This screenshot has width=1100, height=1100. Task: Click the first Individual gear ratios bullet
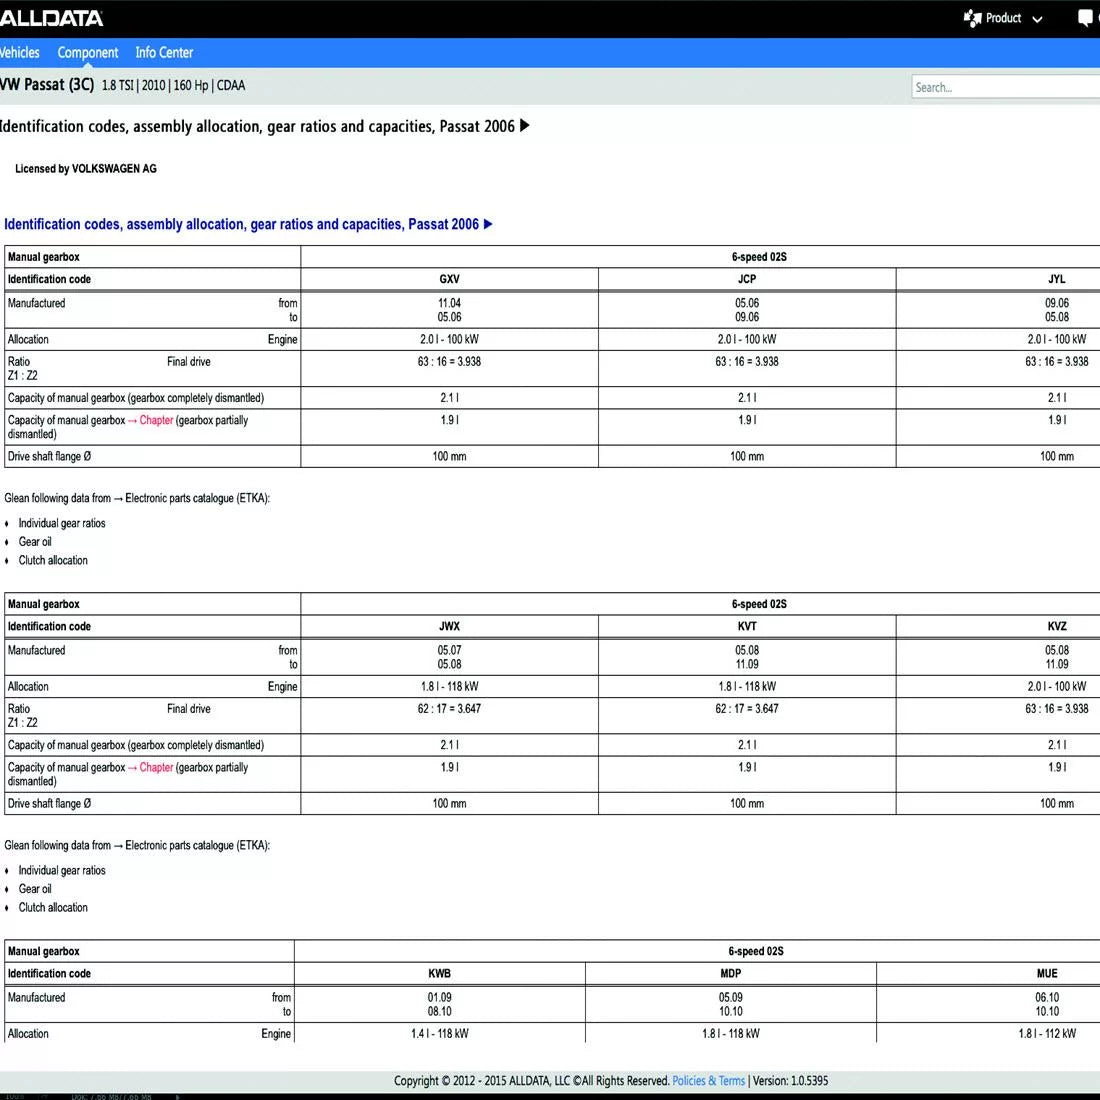pos(62,523)
